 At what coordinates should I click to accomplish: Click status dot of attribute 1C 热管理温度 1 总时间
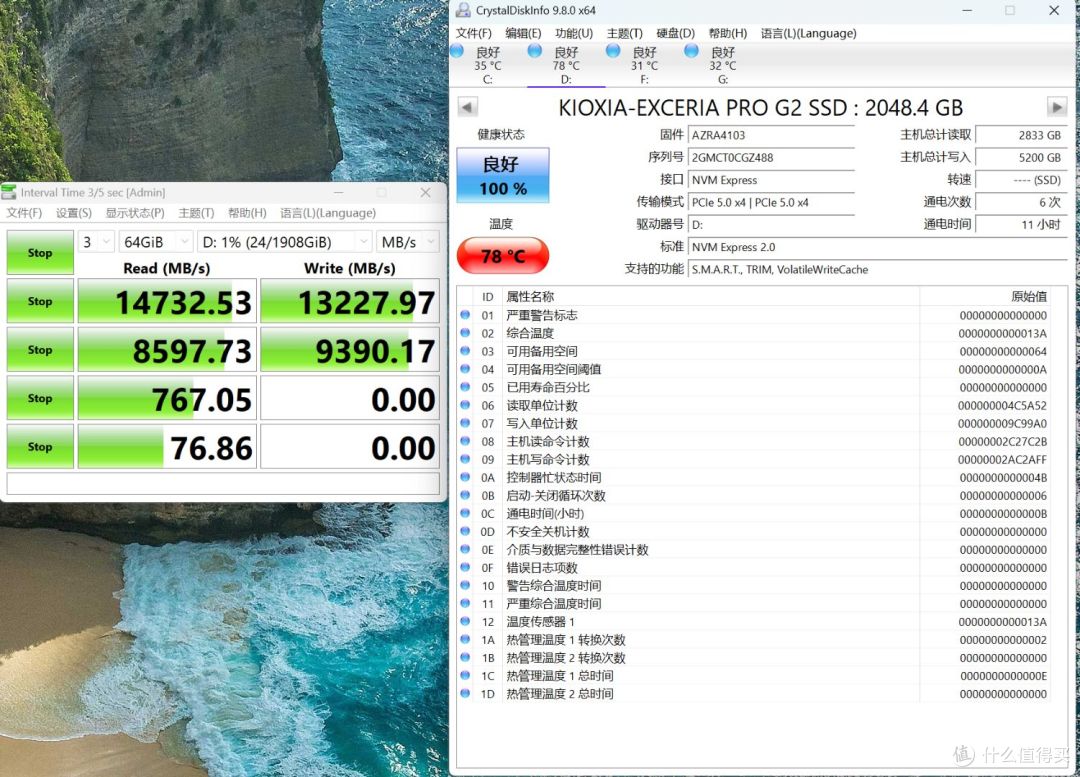pos(465,676)
